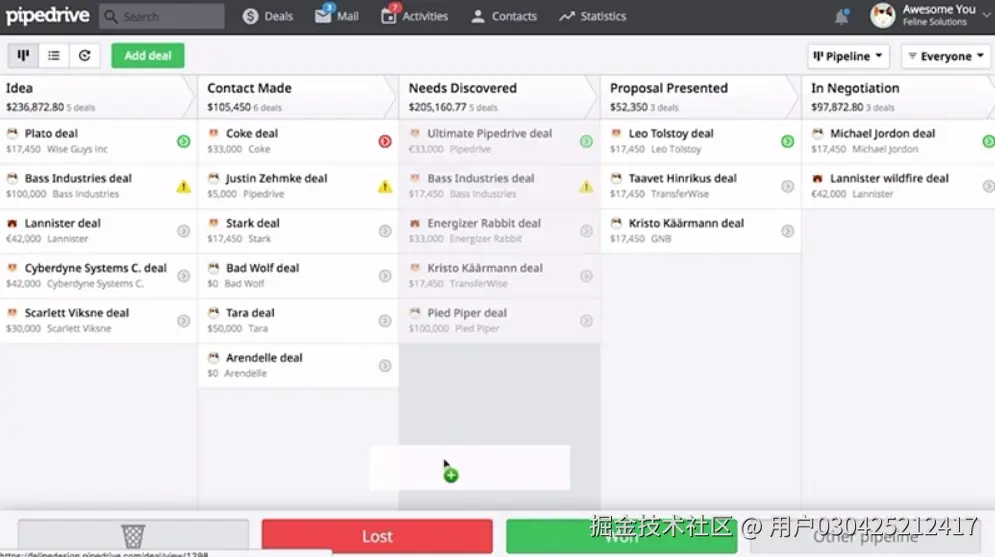Click Leo Tolstoy deal green activity icon
Image resolution: width=995 pixels, height=557 pixels.
coord(787,141)
